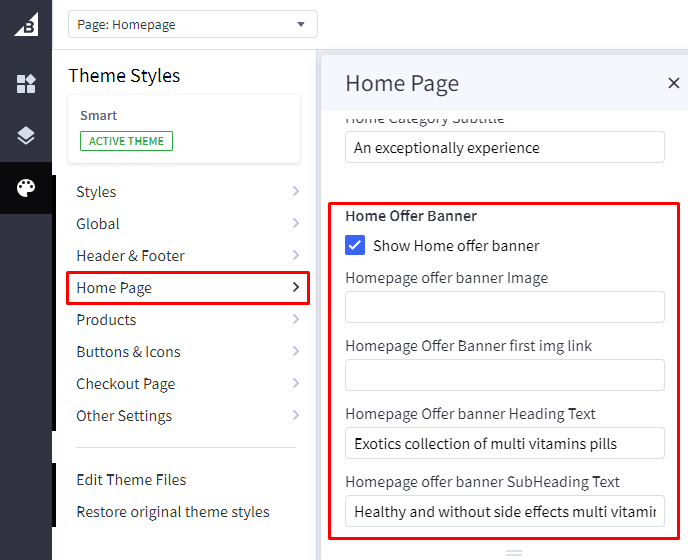Click the Offer banner Heading Text field

[x=504, y=443]
